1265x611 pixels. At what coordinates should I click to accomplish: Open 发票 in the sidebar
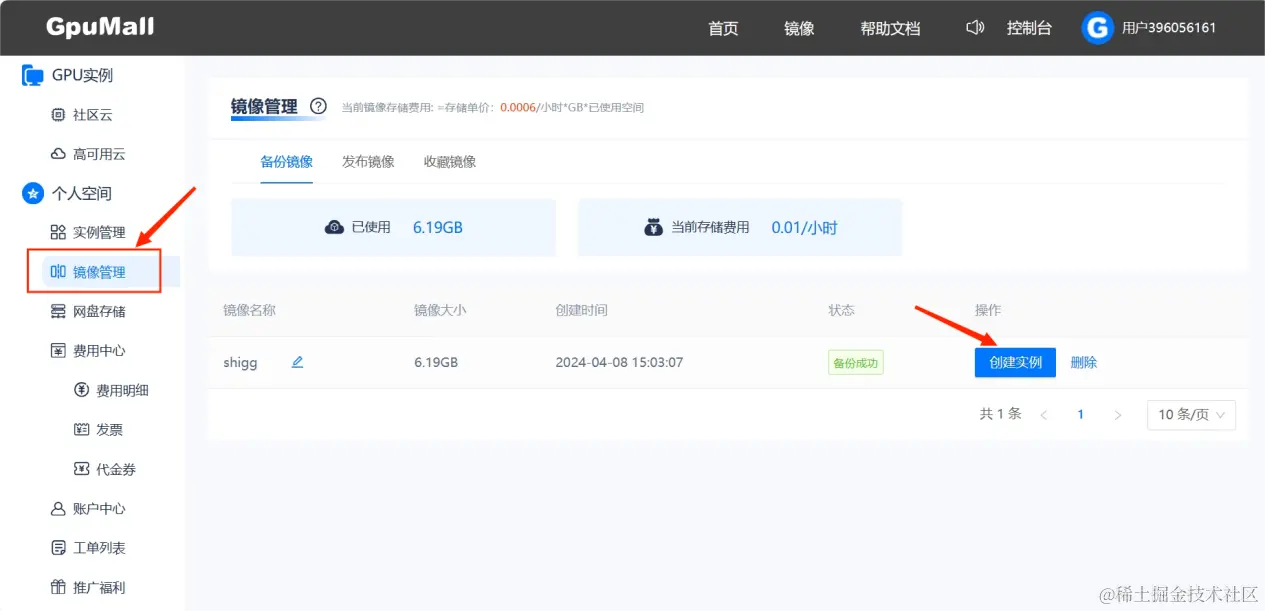pos(110,429)
